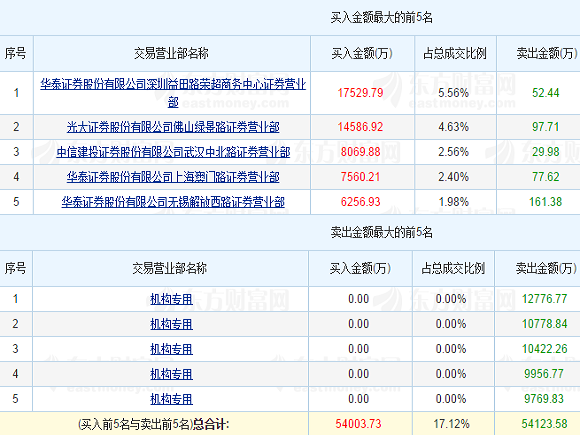
Task: Select ratio value 2.40%
Action: (453, 177)
